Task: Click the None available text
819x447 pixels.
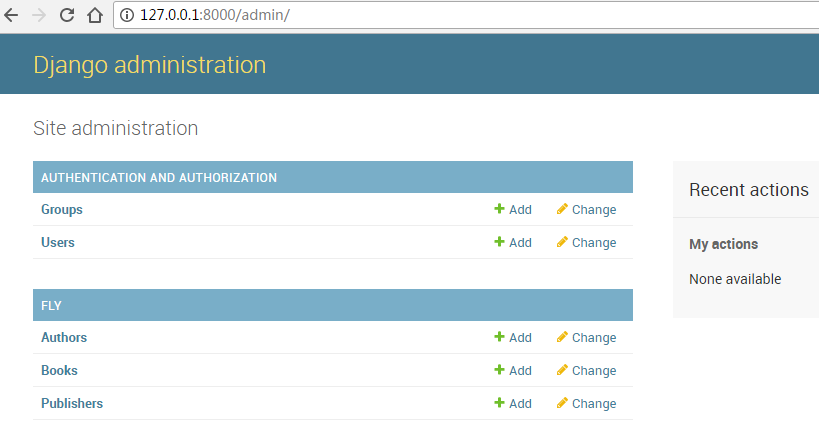Action: (735, 279)
